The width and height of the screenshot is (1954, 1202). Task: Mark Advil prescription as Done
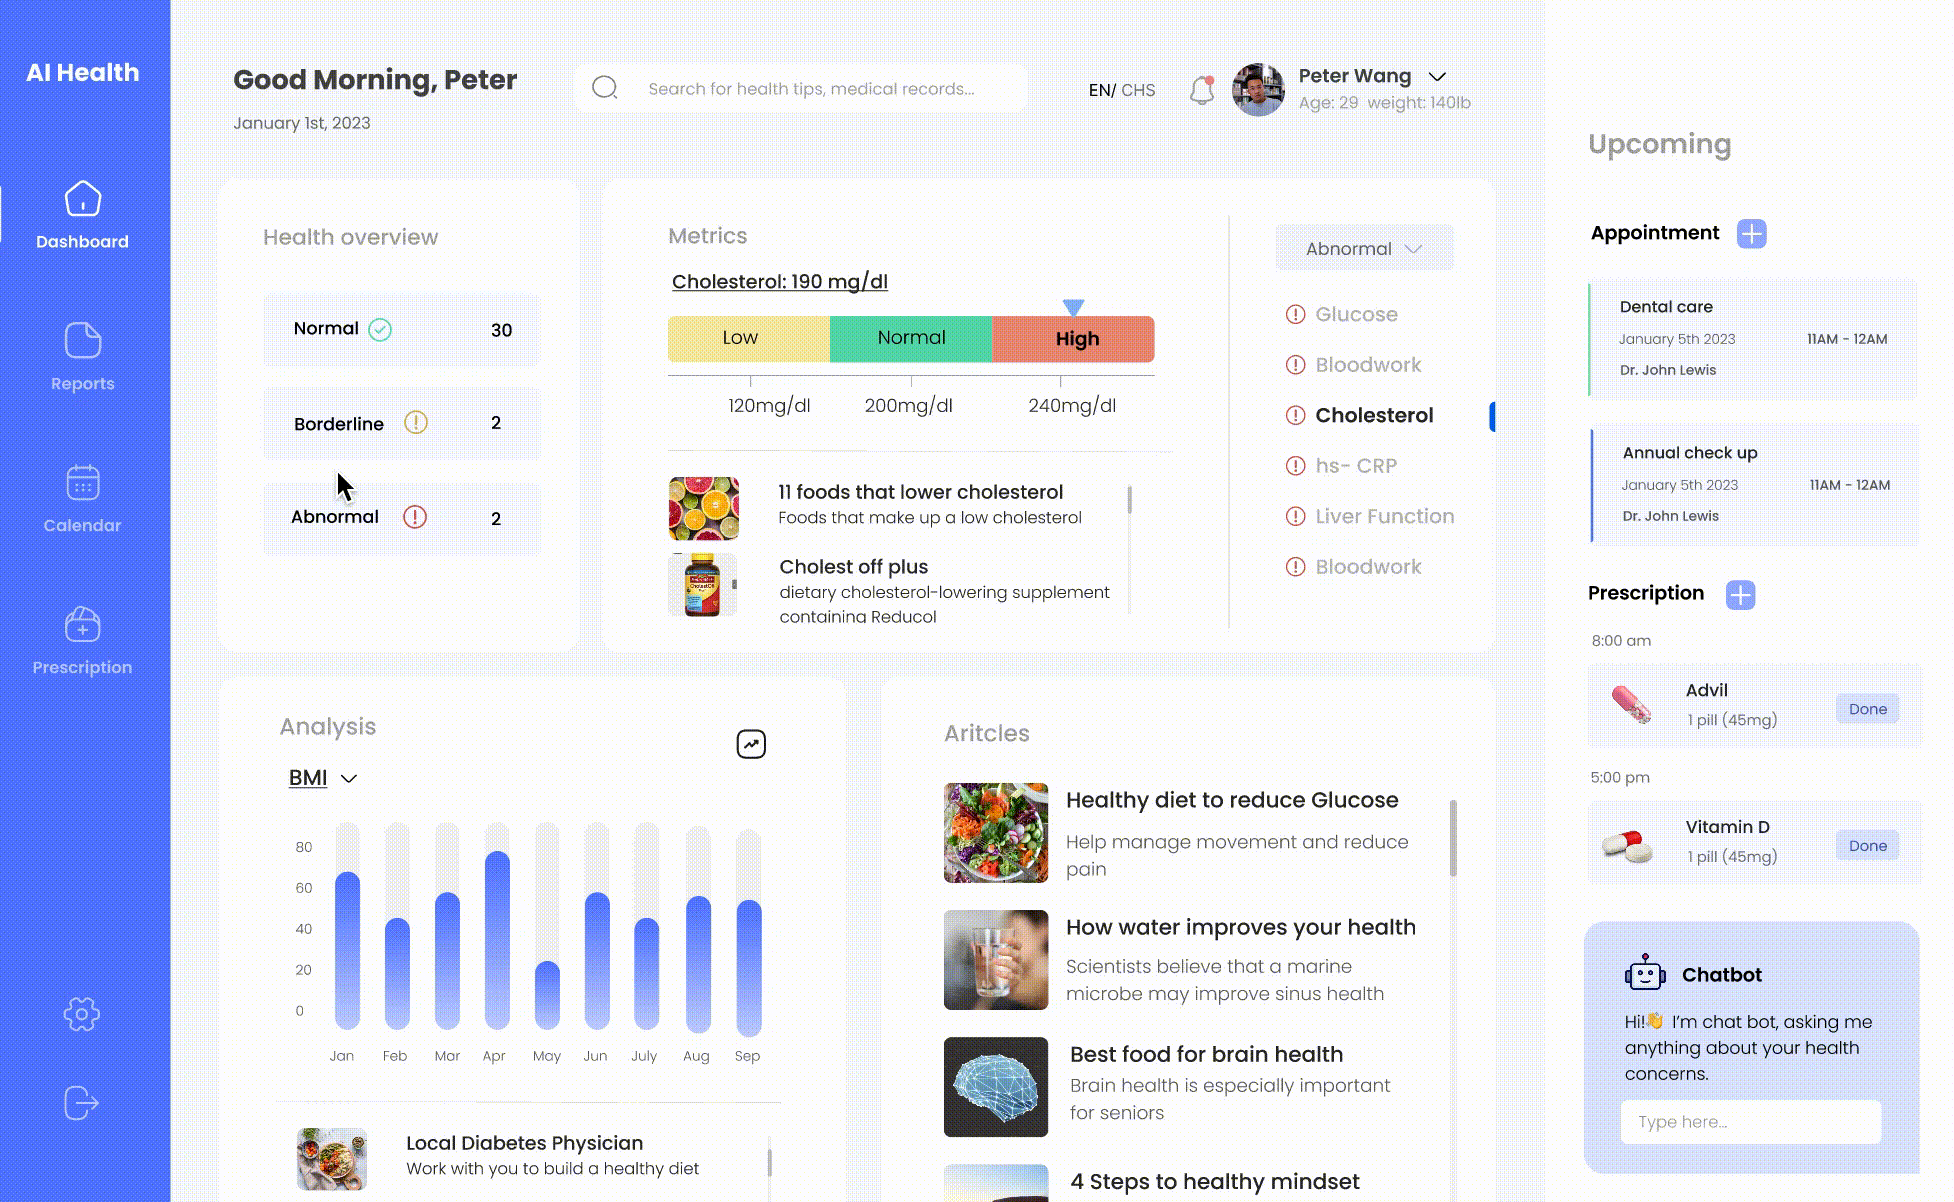(1867, 709)
